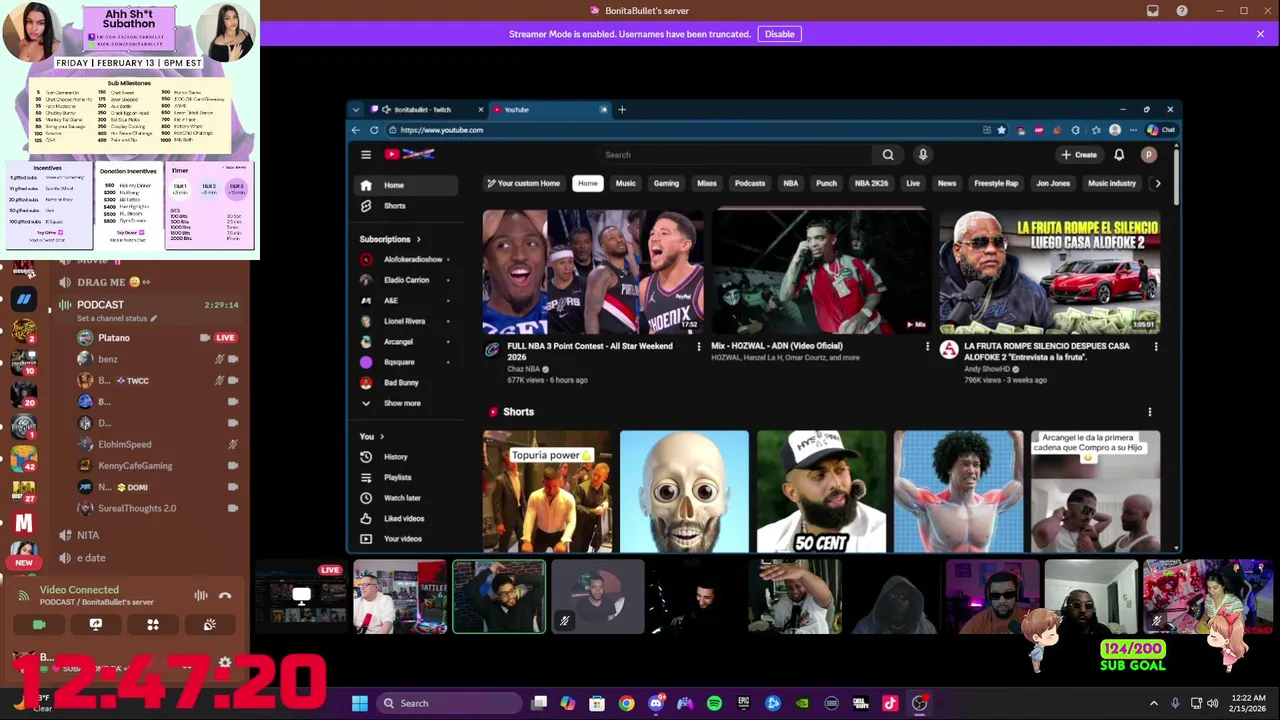Open the LA FRUTA ROMPE EL SILENCIO thumbnail
This screenshot has width=1280, height=720.
(x=1049, y=271)
